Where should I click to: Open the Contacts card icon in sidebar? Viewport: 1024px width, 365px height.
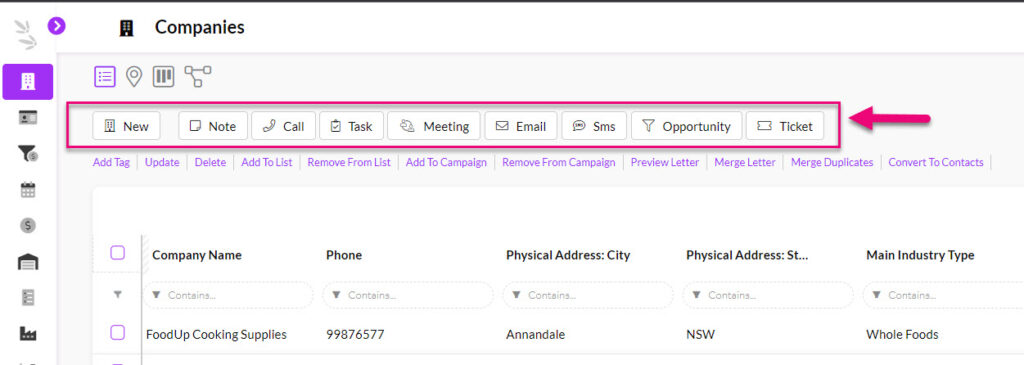(27, 118)
